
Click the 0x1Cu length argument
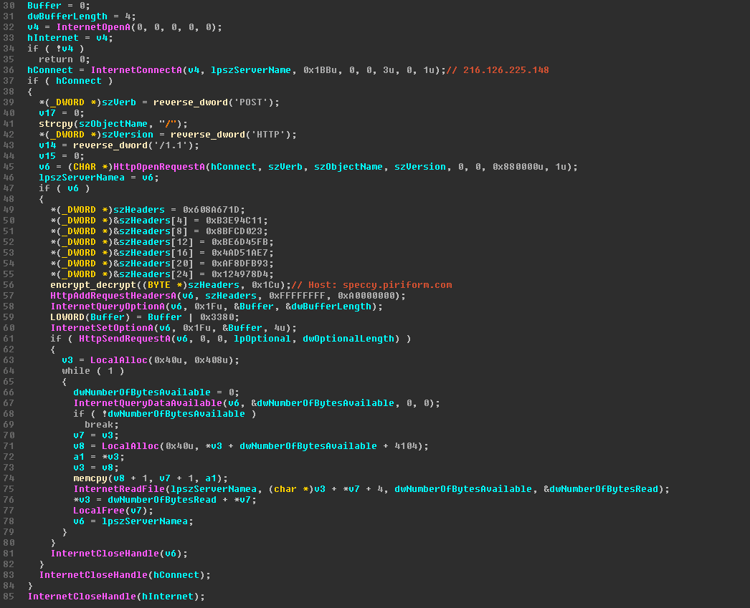click(x=268, y=285)
